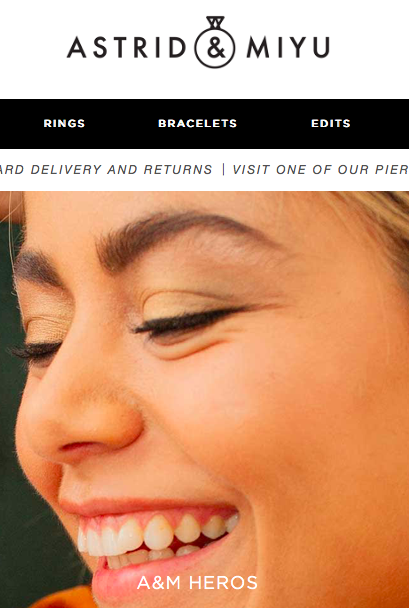Click the MIYU wordmark in the header
This screenshot has height=608, width=409.
point(288,47)
